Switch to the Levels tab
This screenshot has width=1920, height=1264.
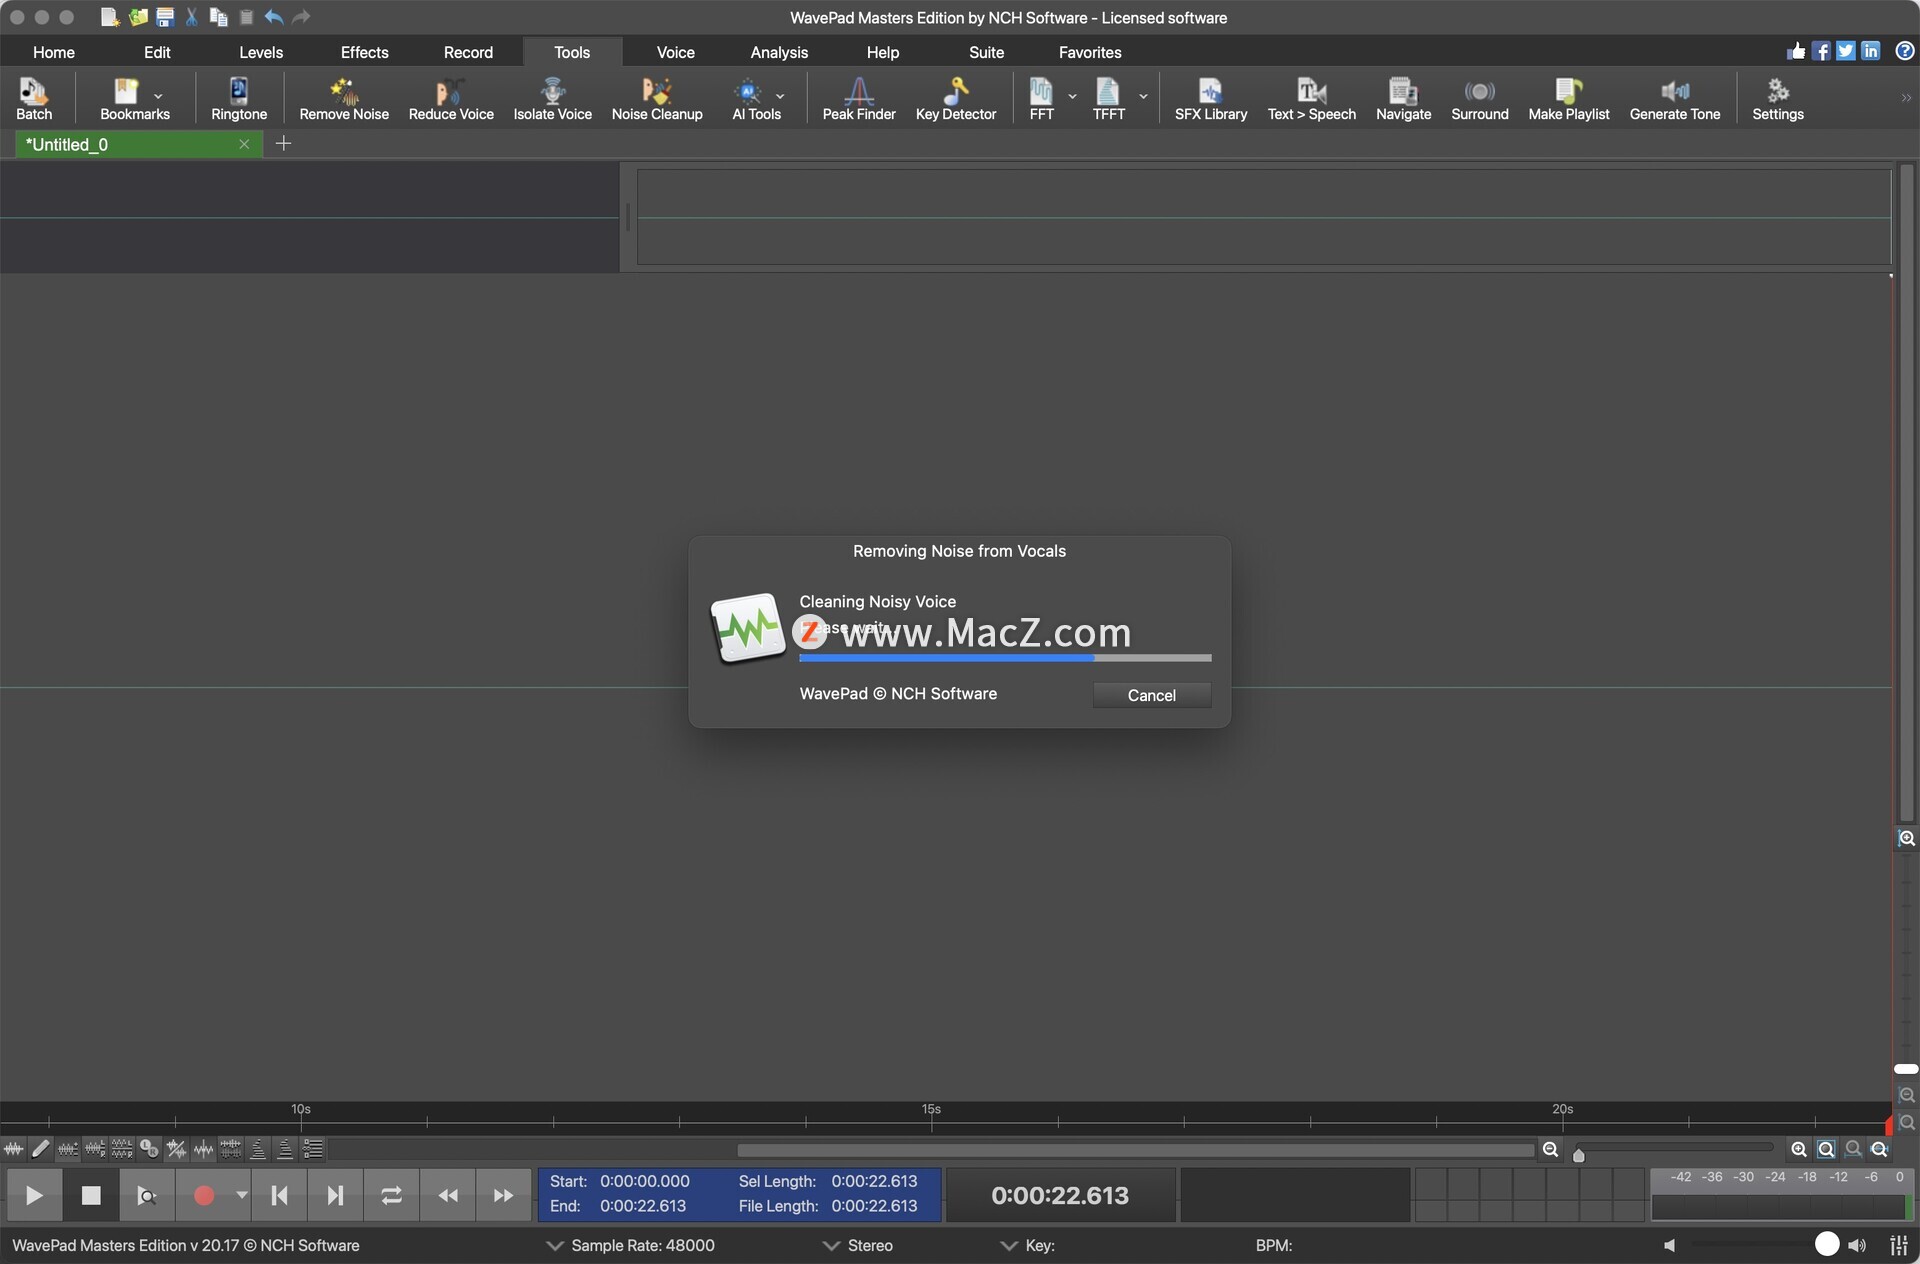pyautogui.click(x=261, y=52)
